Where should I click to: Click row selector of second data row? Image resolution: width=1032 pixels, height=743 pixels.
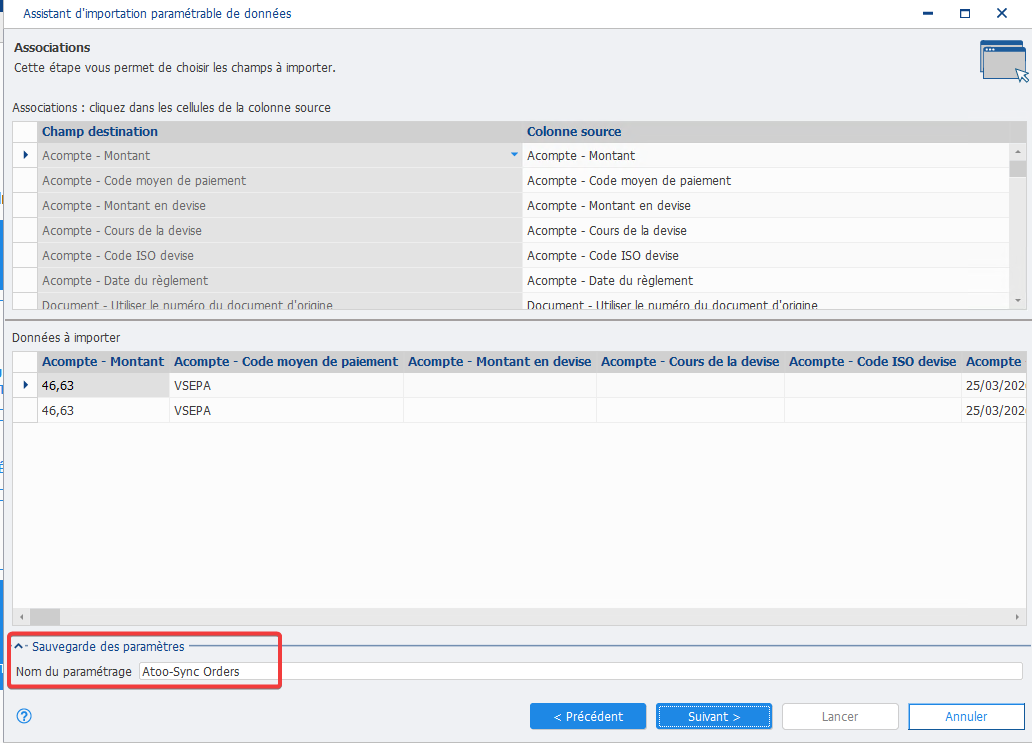(x=25, y=411)
